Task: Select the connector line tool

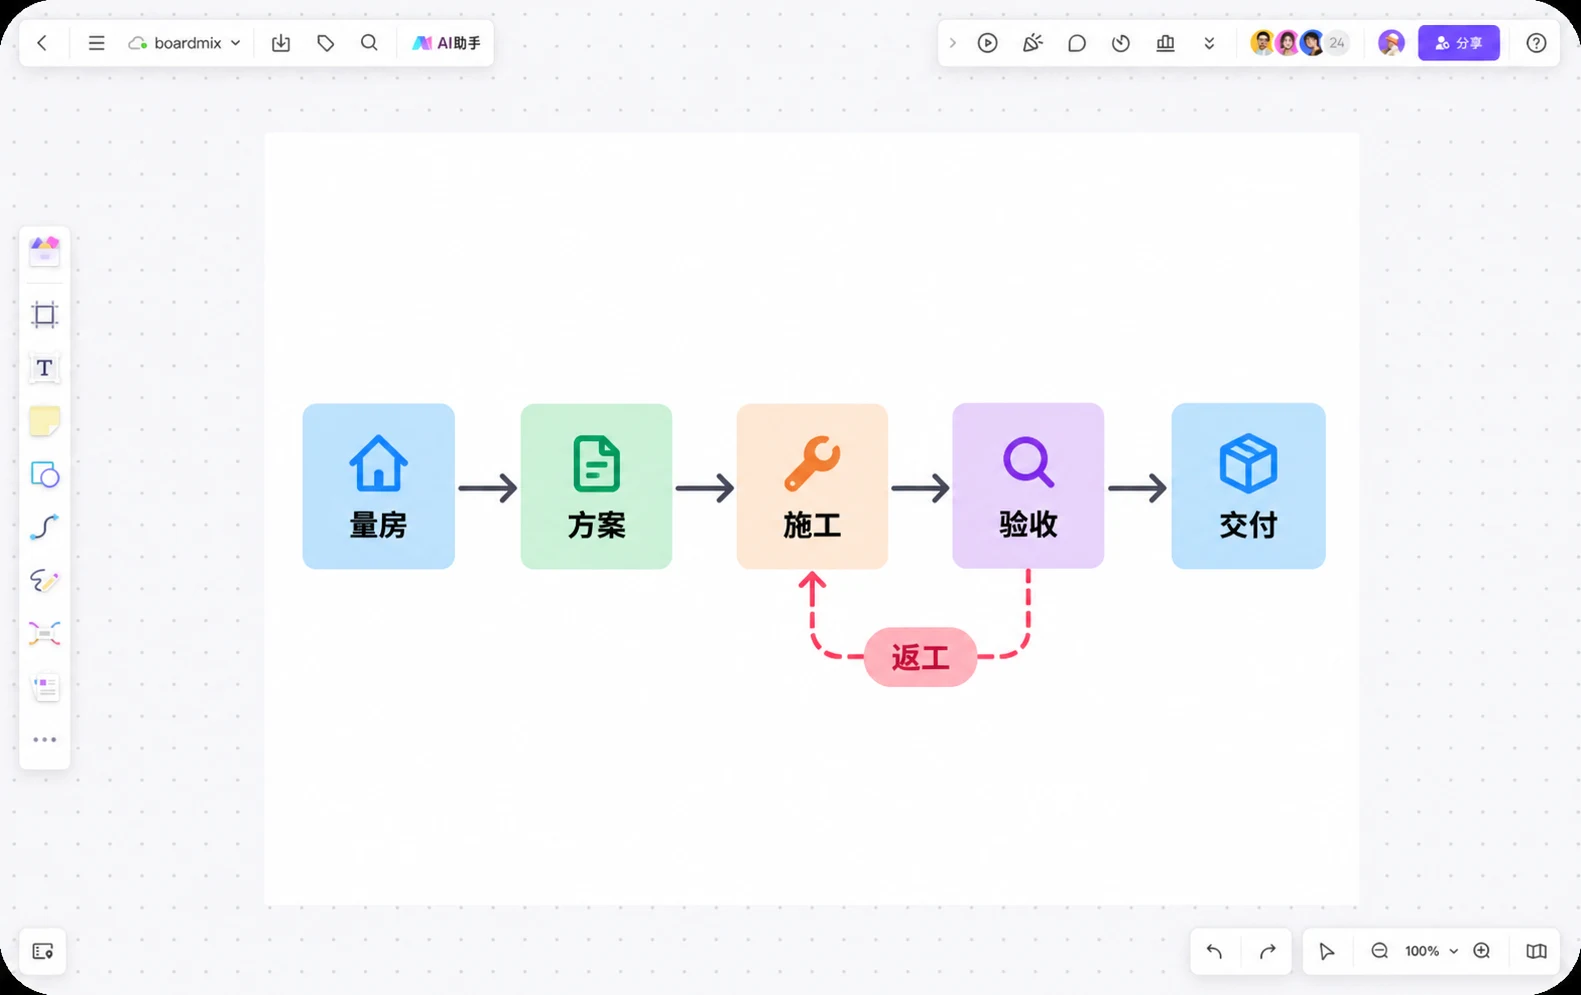Action: click(x=45, y=527)
